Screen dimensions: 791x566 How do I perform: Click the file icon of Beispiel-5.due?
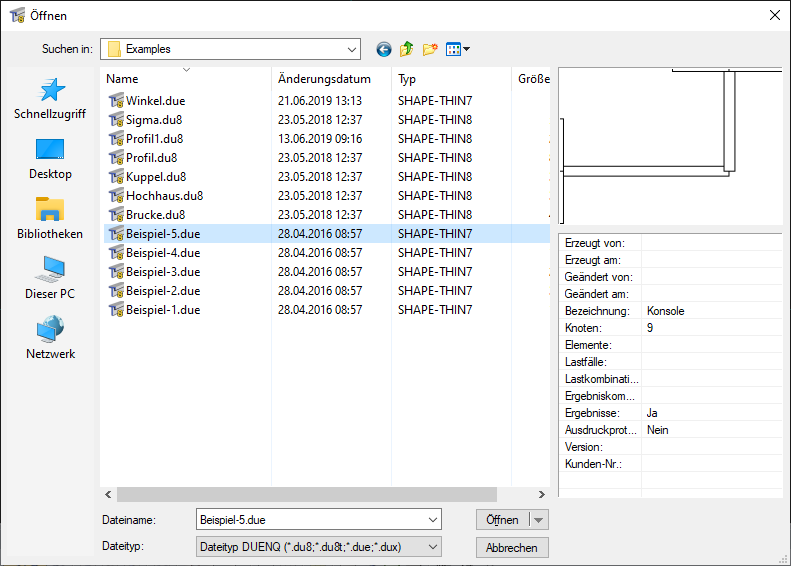coord(116,234)
